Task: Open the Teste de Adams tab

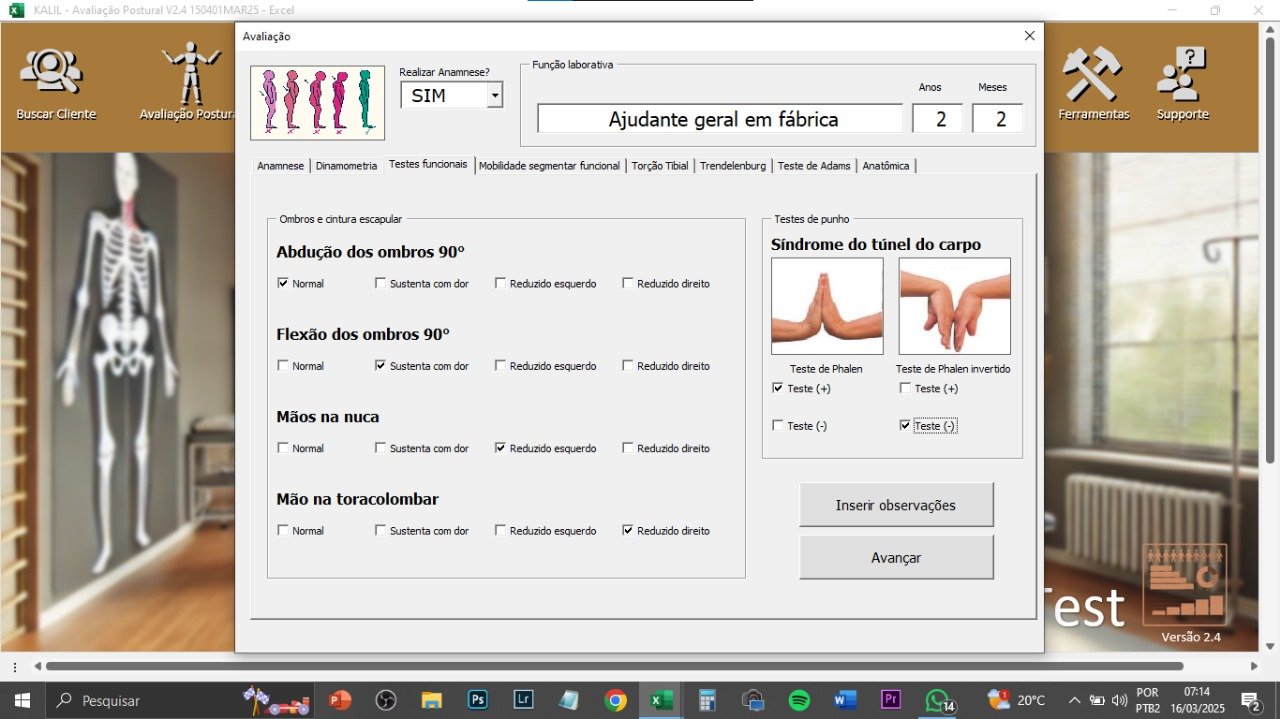Action: tap(814, 166)
